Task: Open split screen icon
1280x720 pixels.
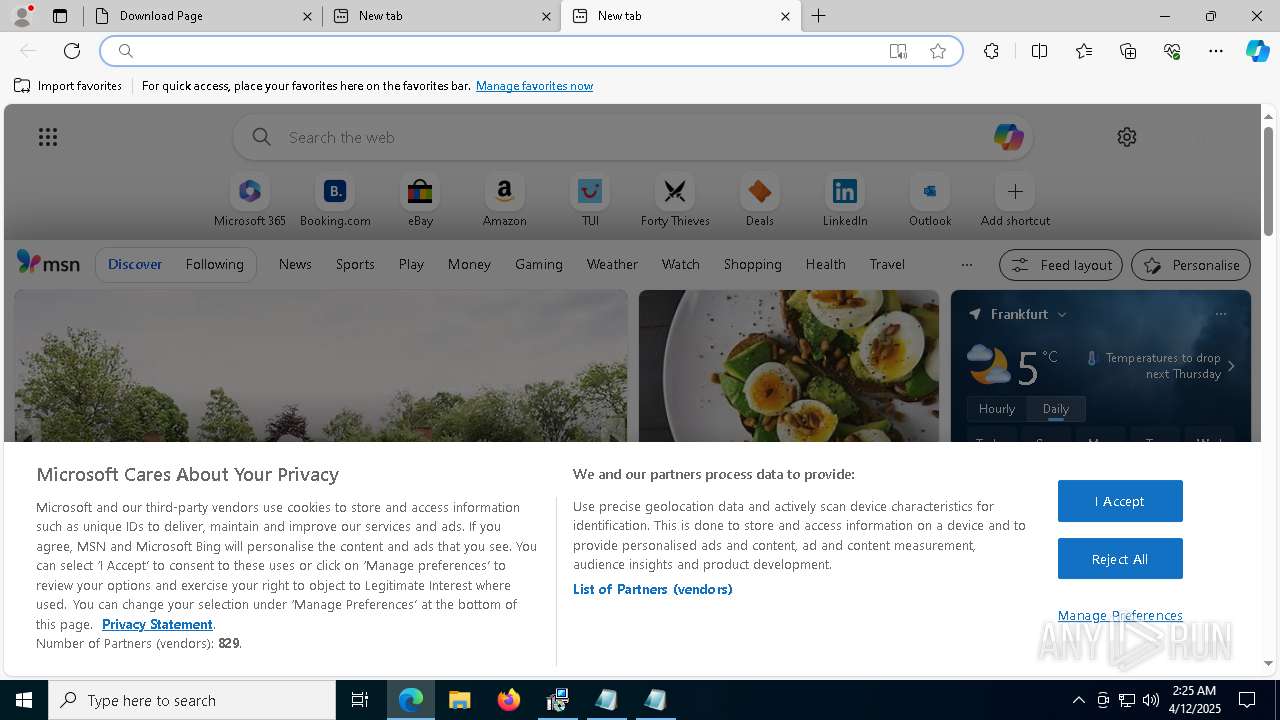Action: tap(1039, 51)
